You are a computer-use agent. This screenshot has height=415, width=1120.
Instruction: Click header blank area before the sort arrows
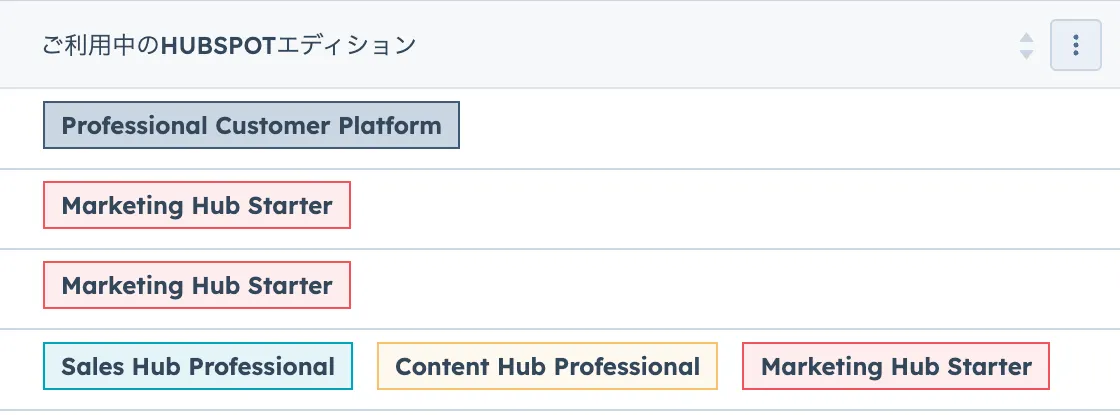point(700,45)
